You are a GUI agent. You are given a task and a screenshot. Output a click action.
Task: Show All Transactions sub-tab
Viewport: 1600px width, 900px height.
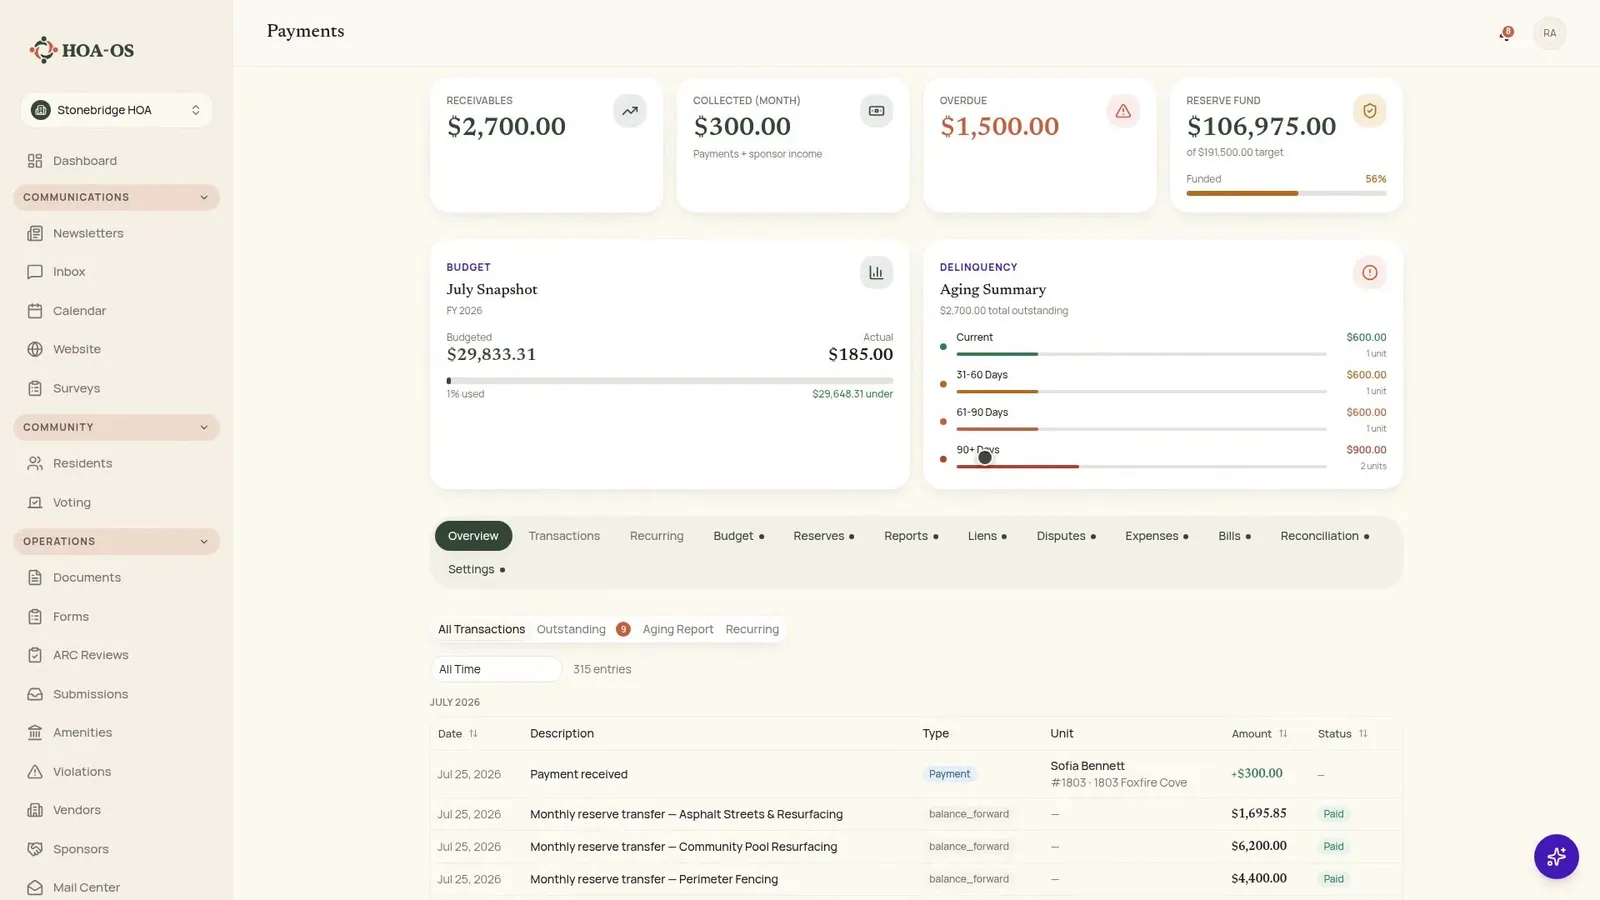click(x=481, y=629)
